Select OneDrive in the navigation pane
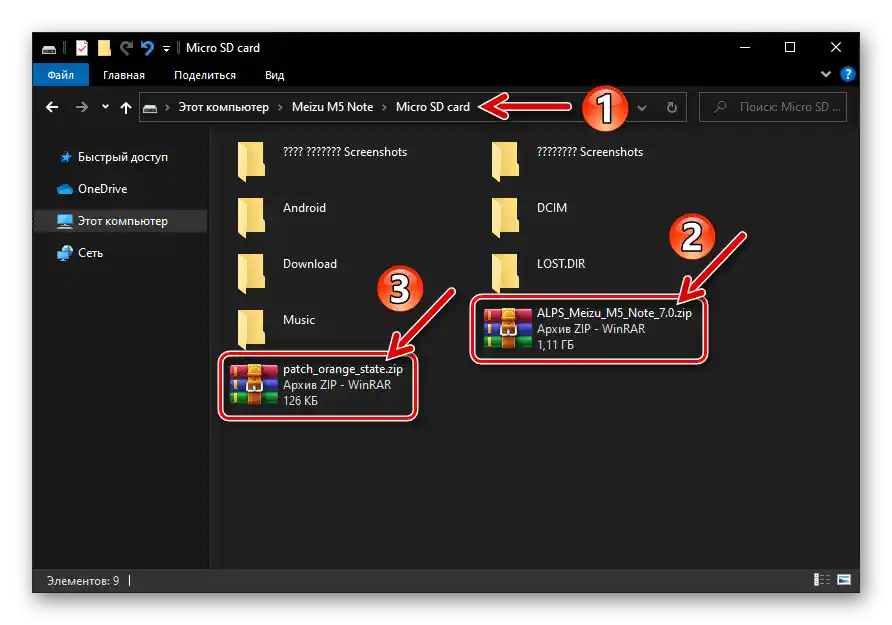The width and height of the screenshot is (892, 625). click(102, 189)
